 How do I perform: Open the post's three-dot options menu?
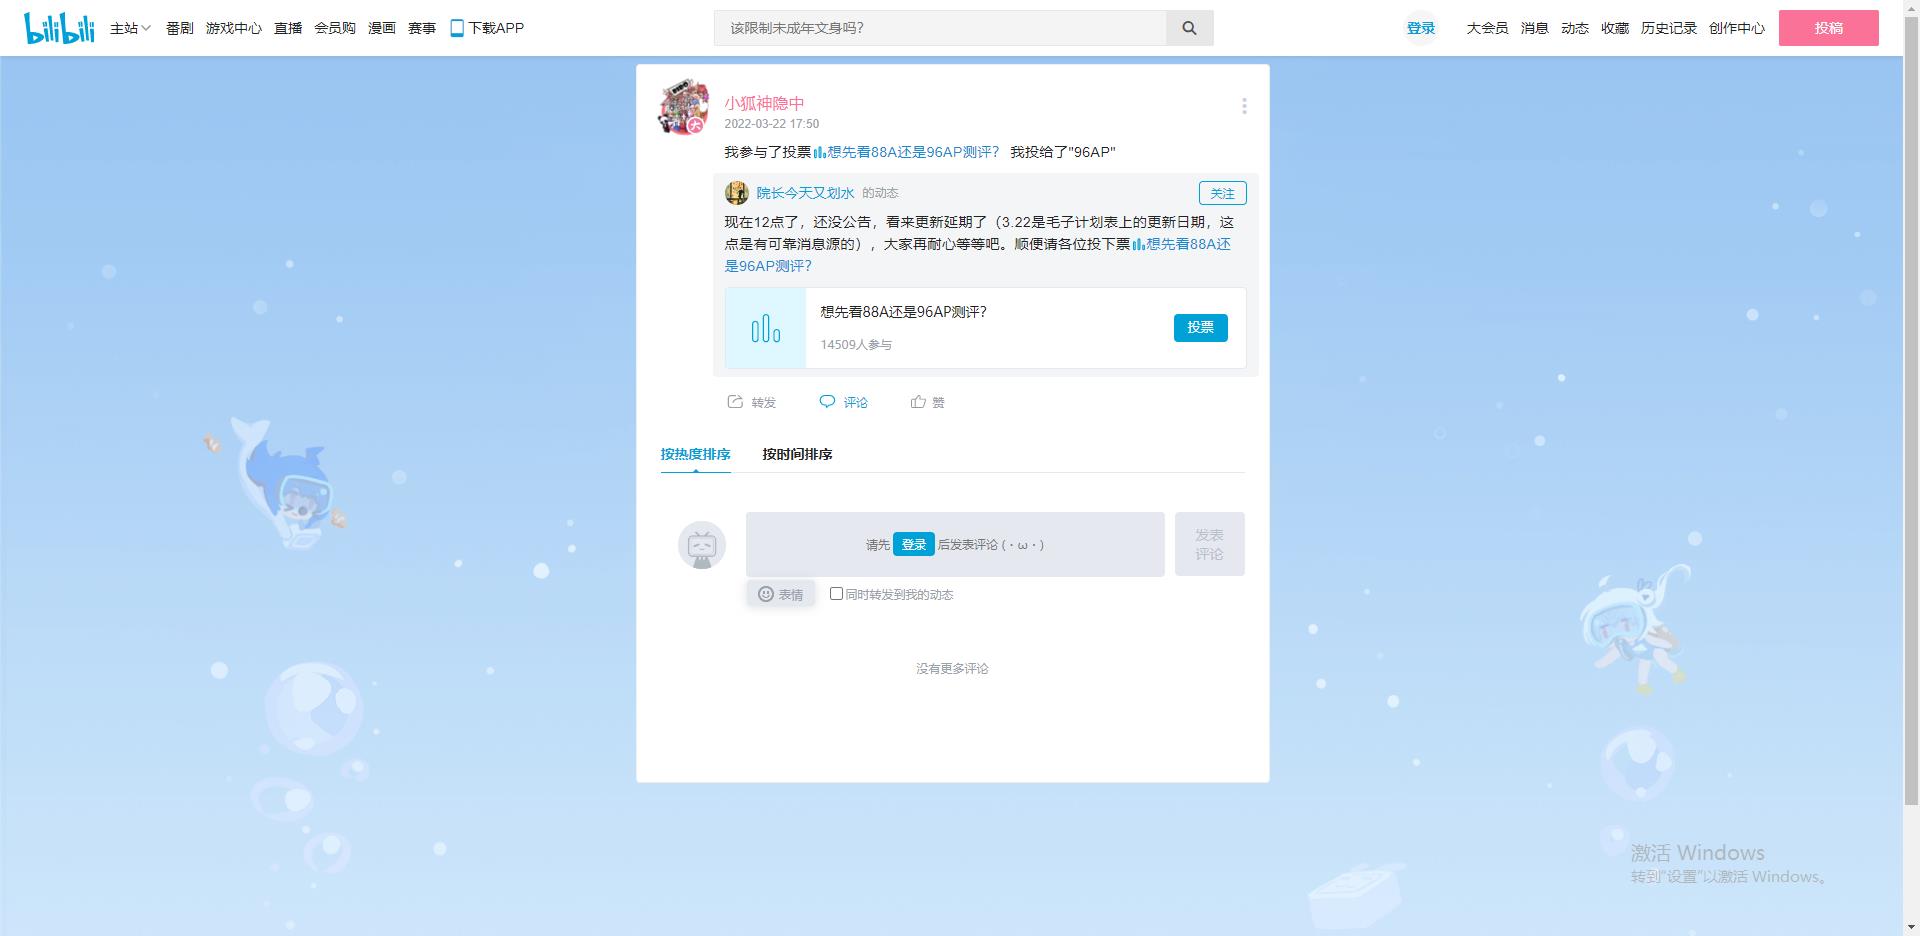click(1244, 106)
